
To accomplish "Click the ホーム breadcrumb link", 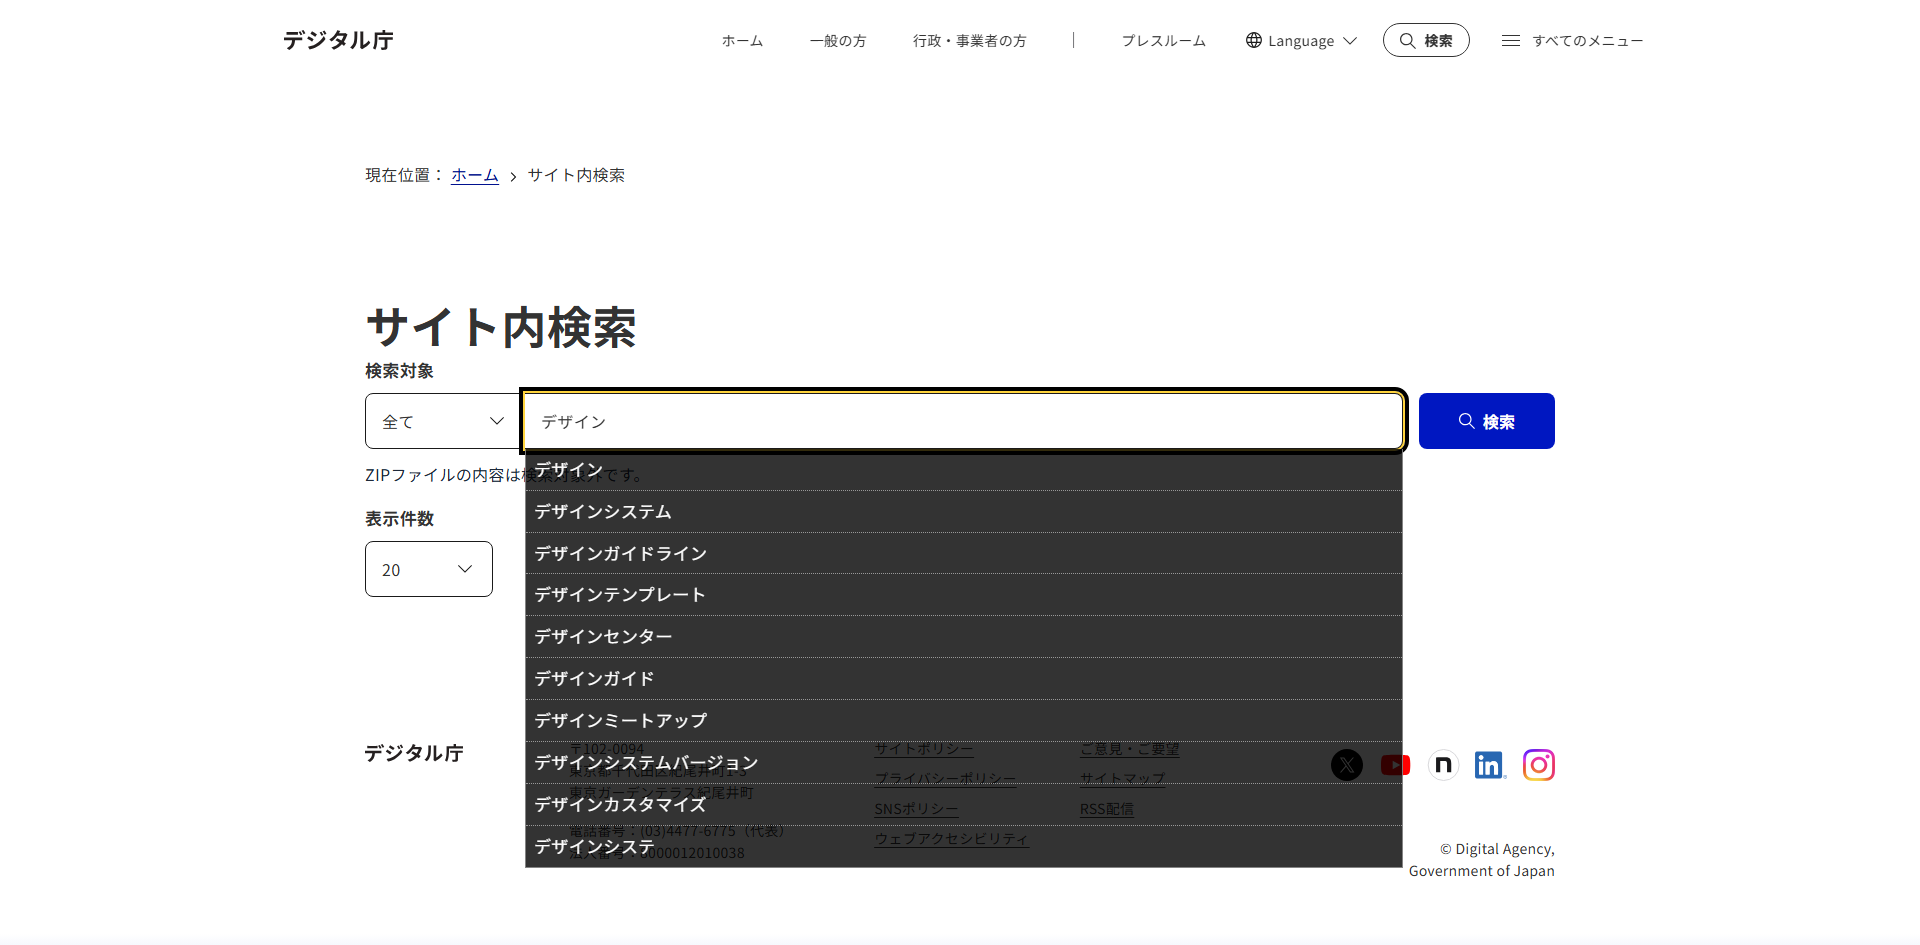I will (x=475, y=175).
